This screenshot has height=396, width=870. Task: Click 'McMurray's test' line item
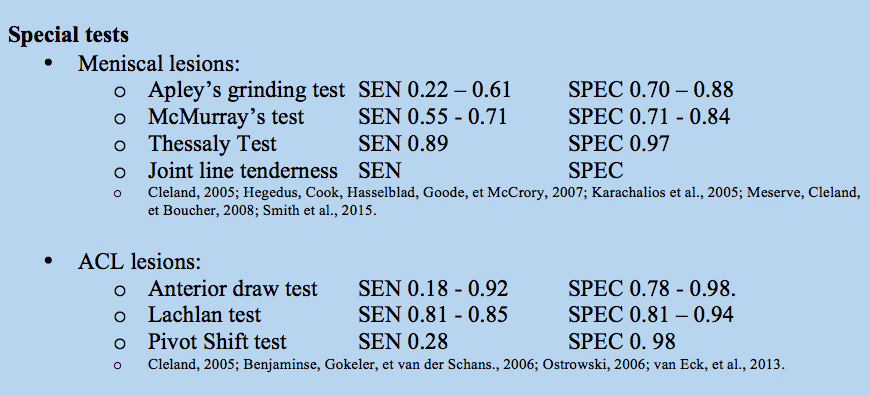coord(226,117)
